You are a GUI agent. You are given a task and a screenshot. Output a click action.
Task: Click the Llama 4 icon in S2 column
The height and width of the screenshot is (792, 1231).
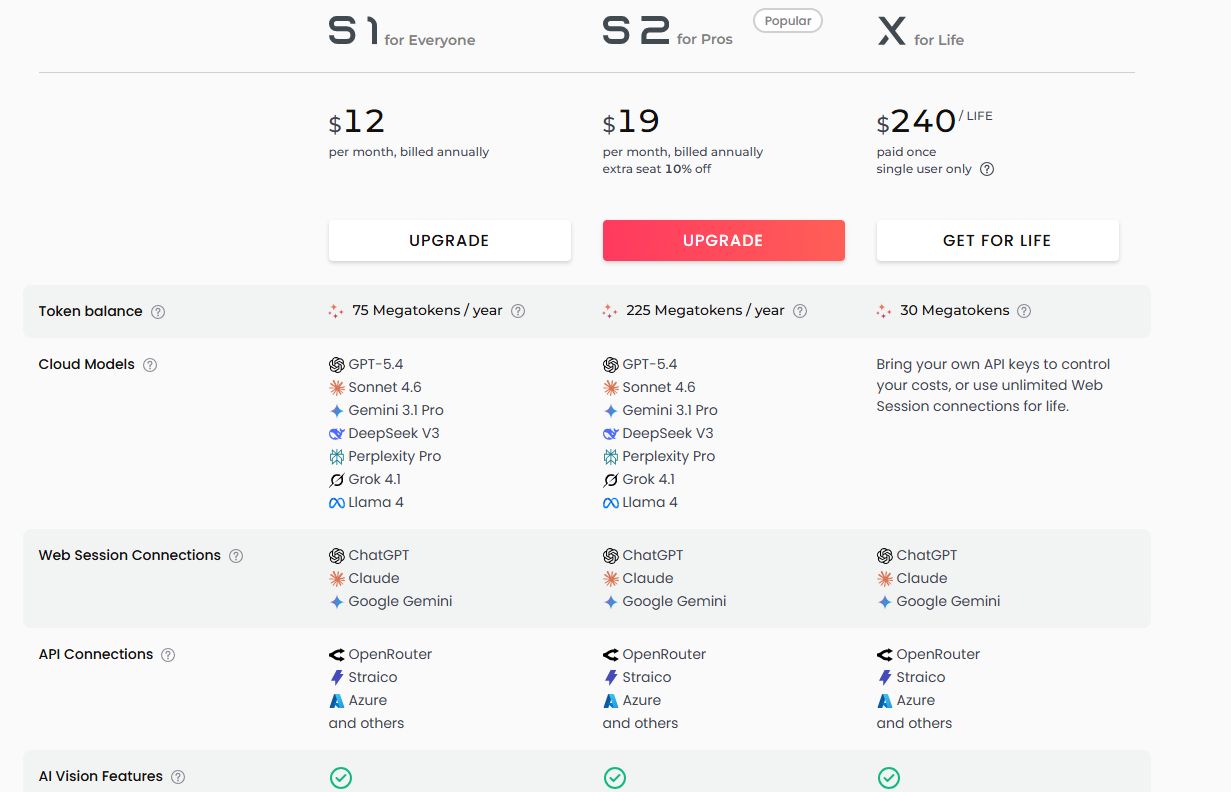tap(611, 503)
